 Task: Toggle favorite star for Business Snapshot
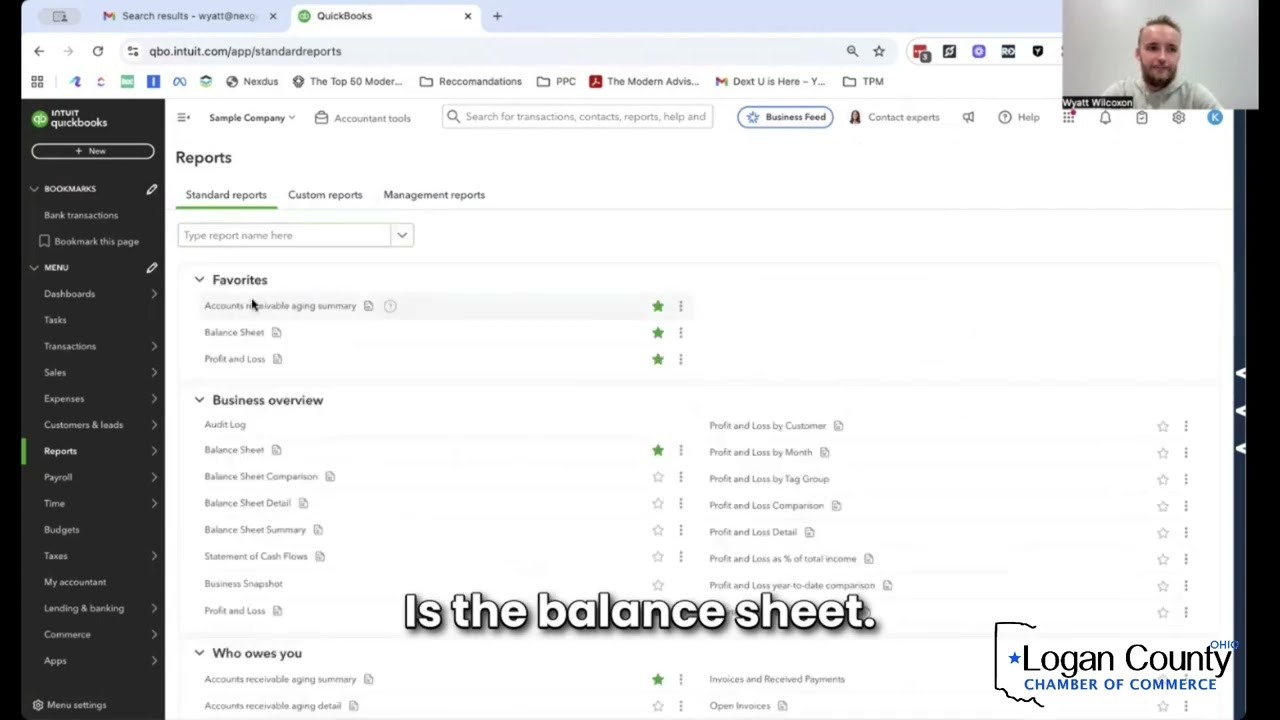(x=658, y=584)
